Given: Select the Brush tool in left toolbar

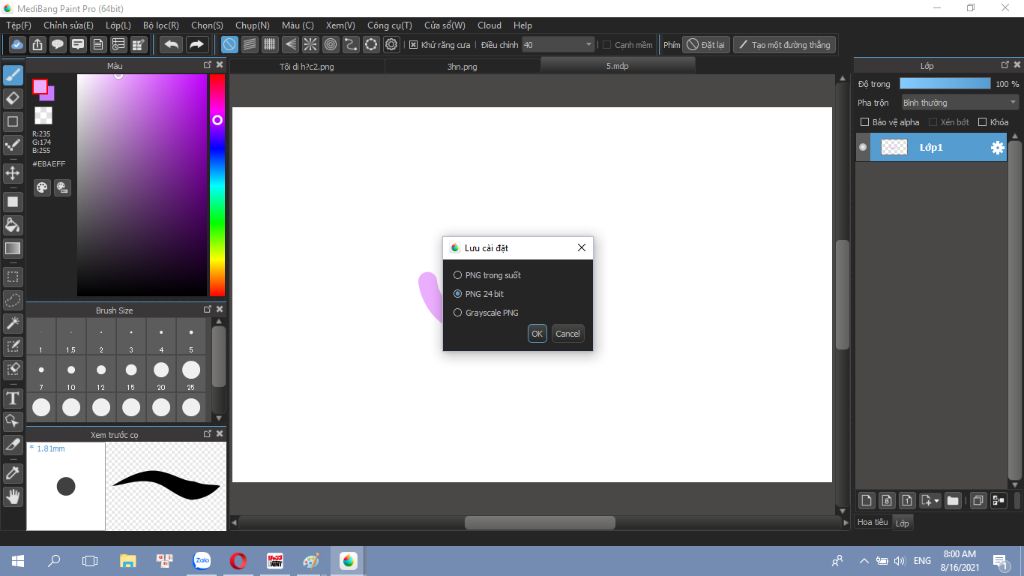Looking at the screenshot, I should [12, 75].
